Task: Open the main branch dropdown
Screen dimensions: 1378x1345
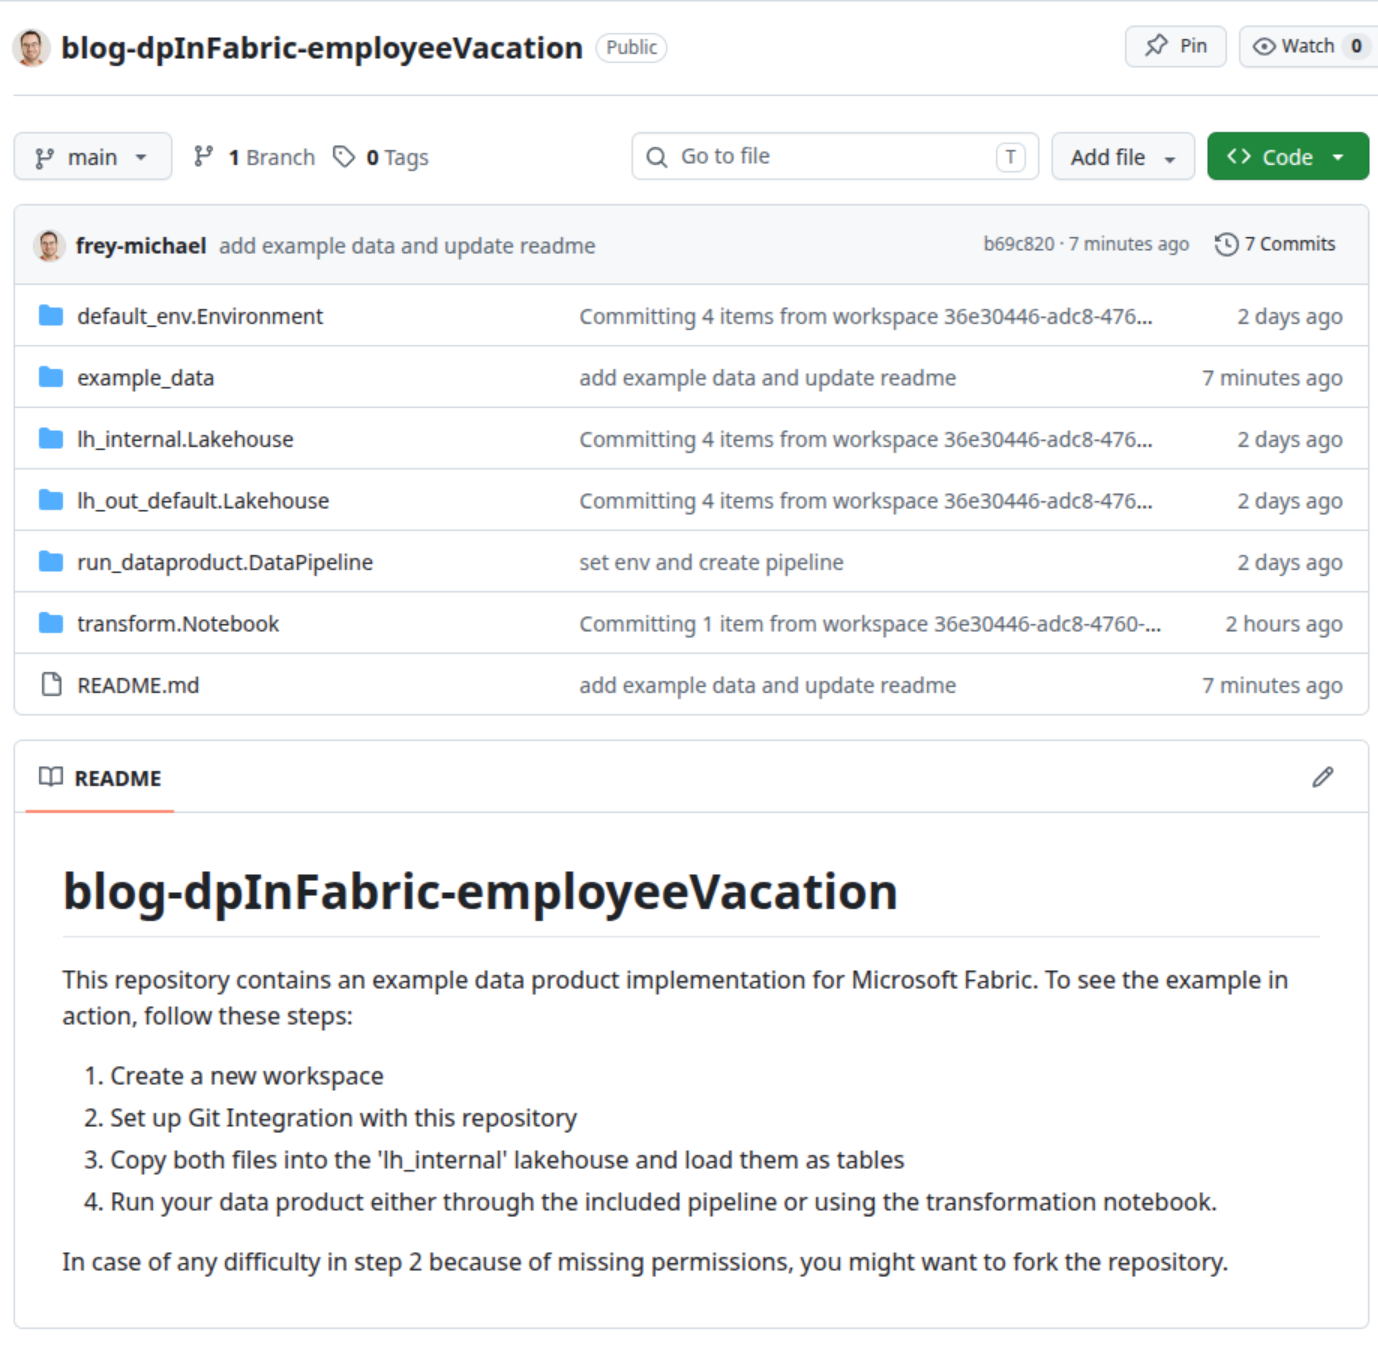Action: click(x=92, y=157)
